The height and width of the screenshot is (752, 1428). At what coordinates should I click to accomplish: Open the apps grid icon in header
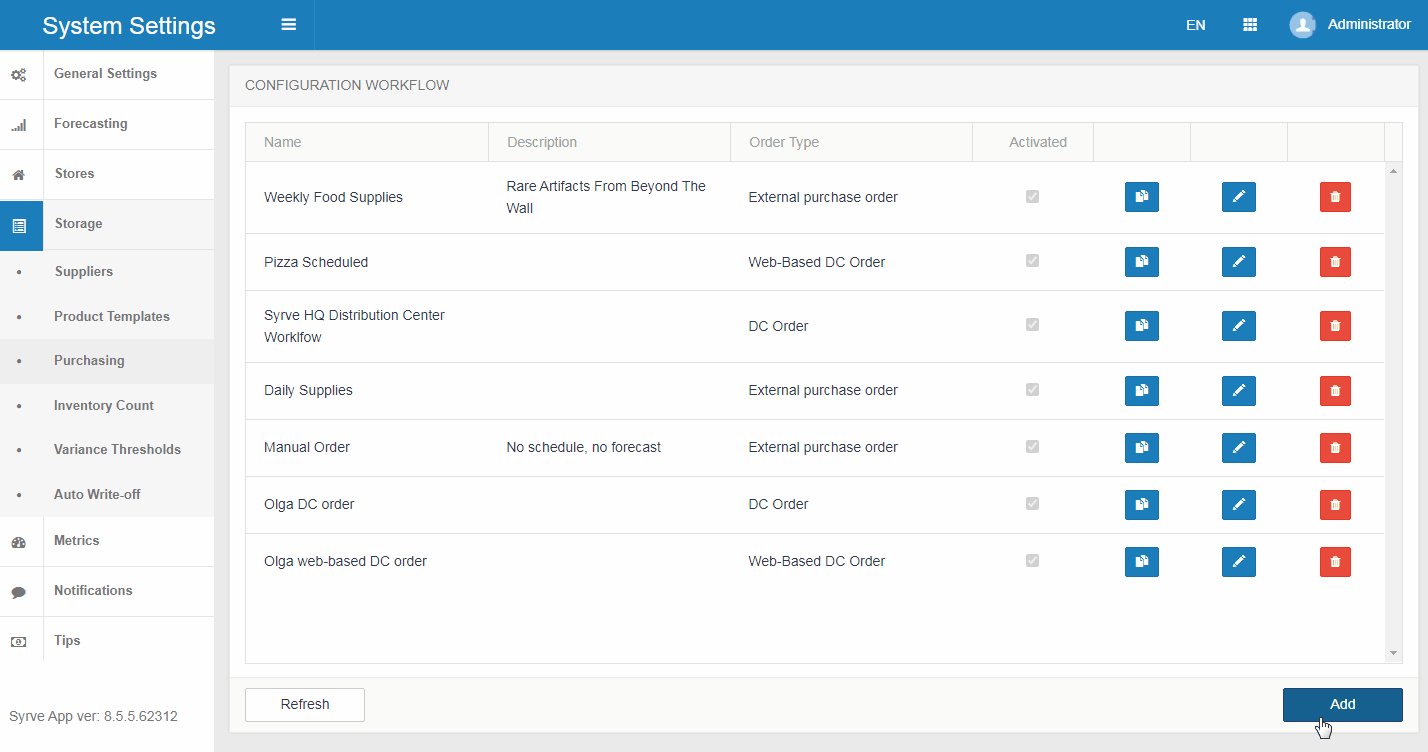pos(1249,25)
